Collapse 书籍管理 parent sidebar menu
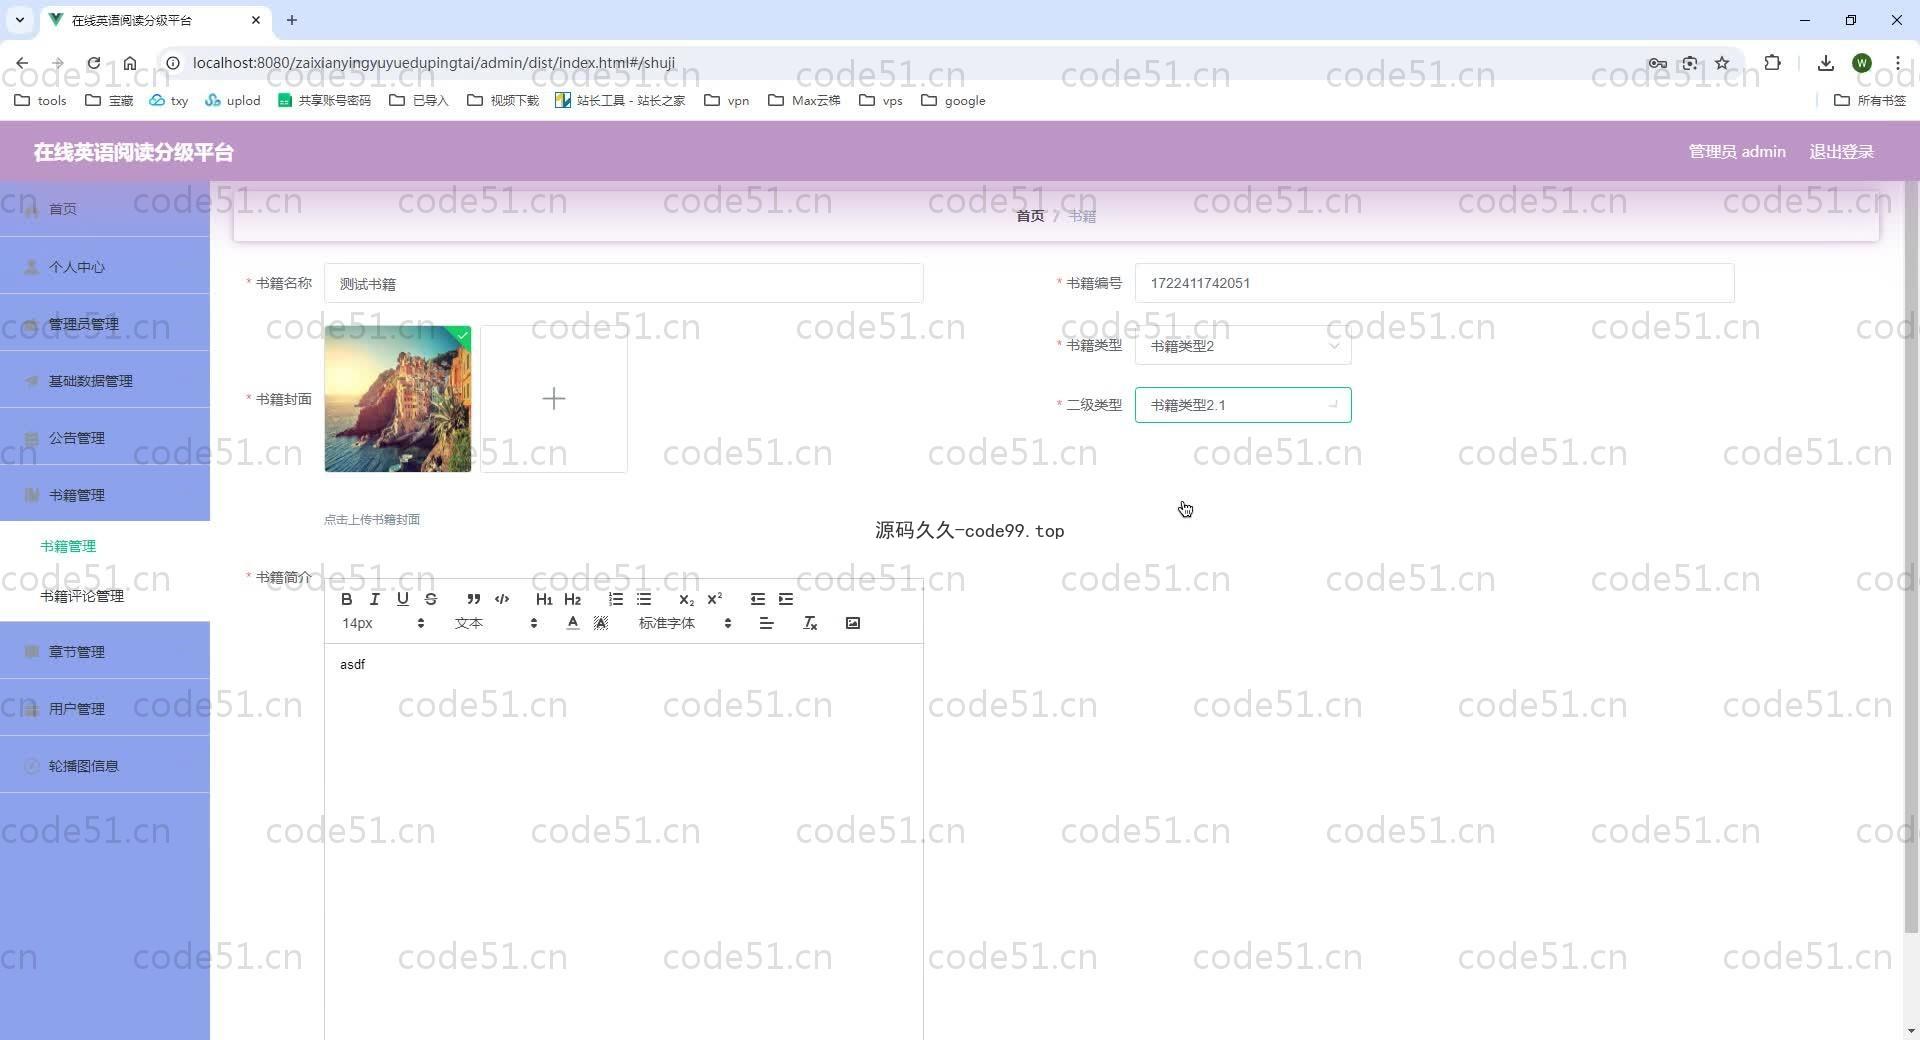 tap(105, 495)
